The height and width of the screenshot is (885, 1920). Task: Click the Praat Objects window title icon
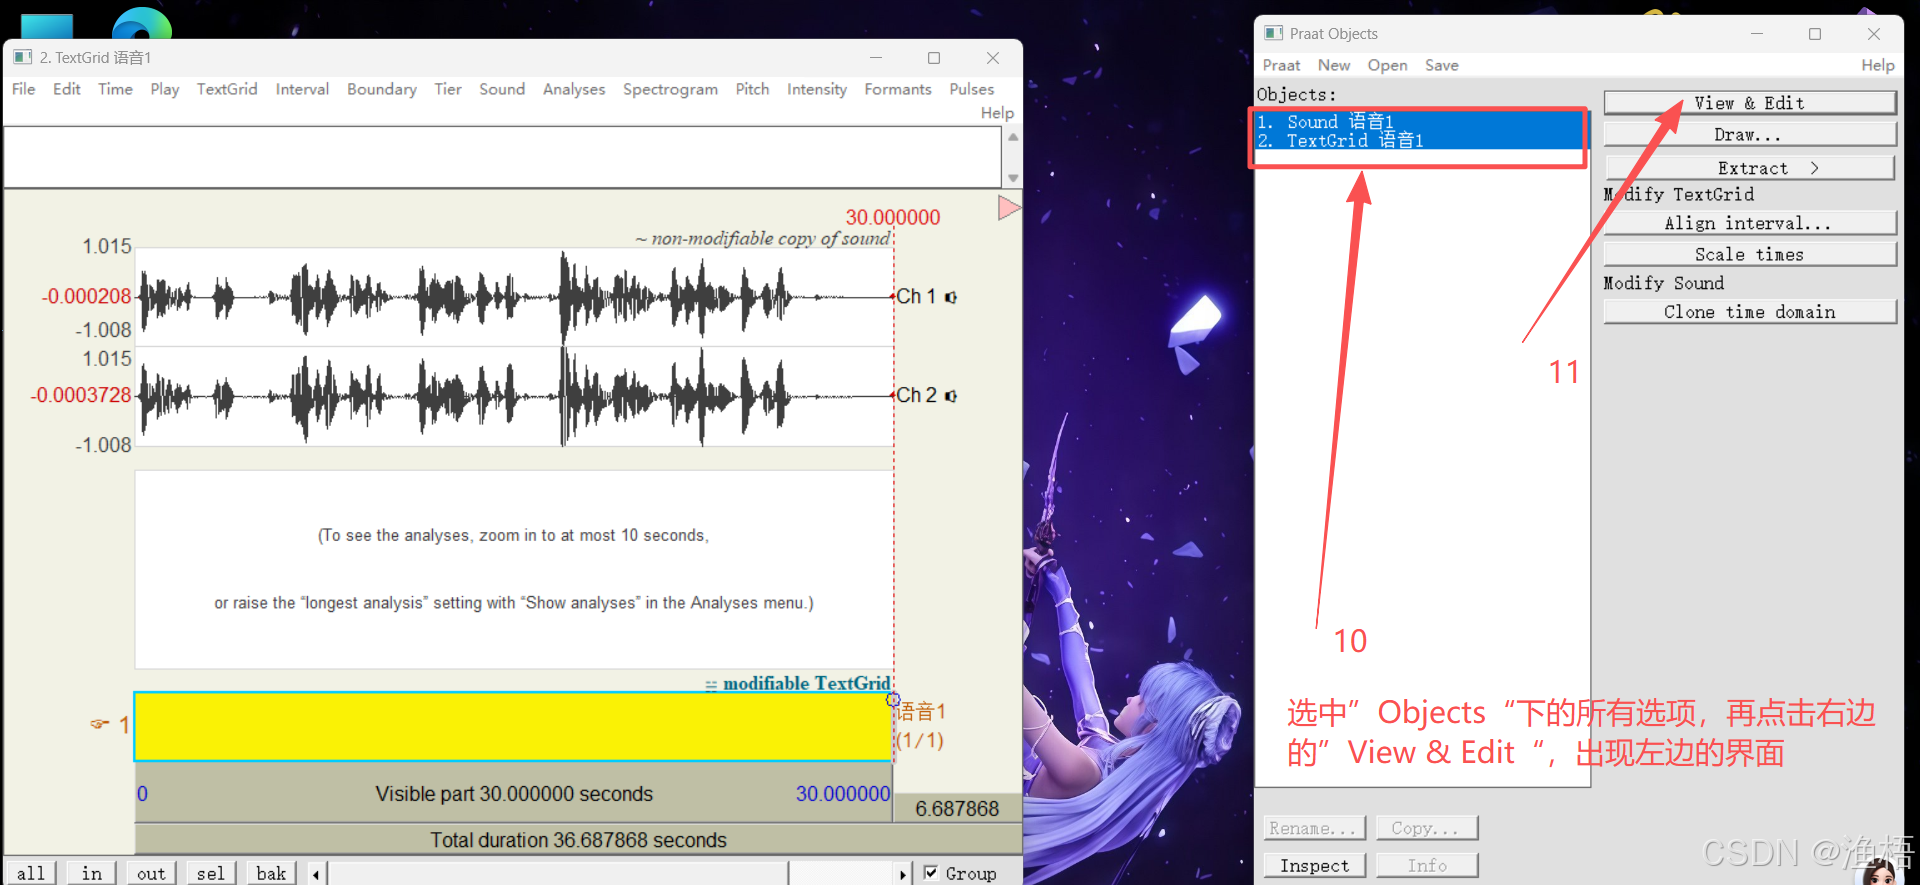pyautogui.click(x=1273, y=34)
